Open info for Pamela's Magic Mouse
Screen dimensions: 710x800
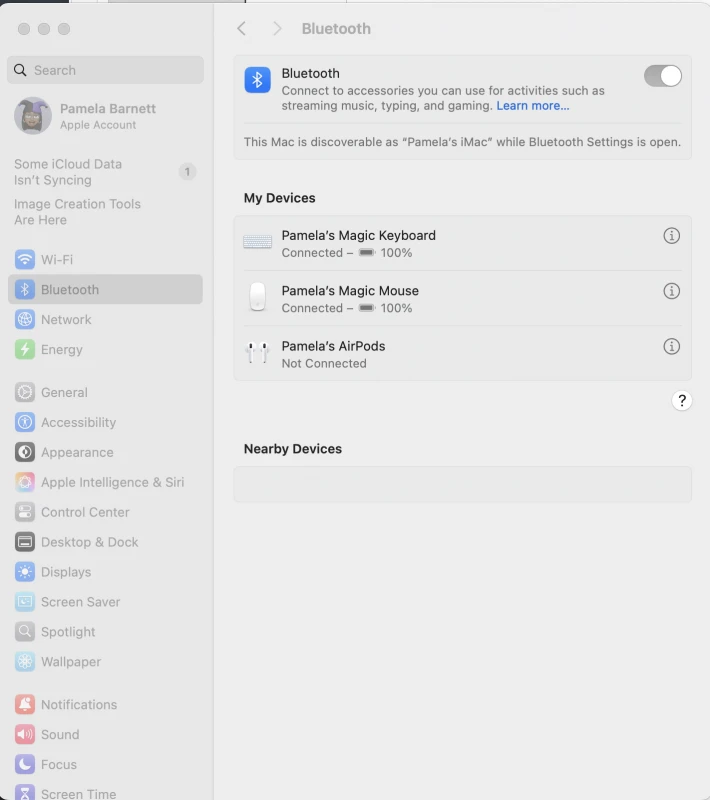click(671, 291)
